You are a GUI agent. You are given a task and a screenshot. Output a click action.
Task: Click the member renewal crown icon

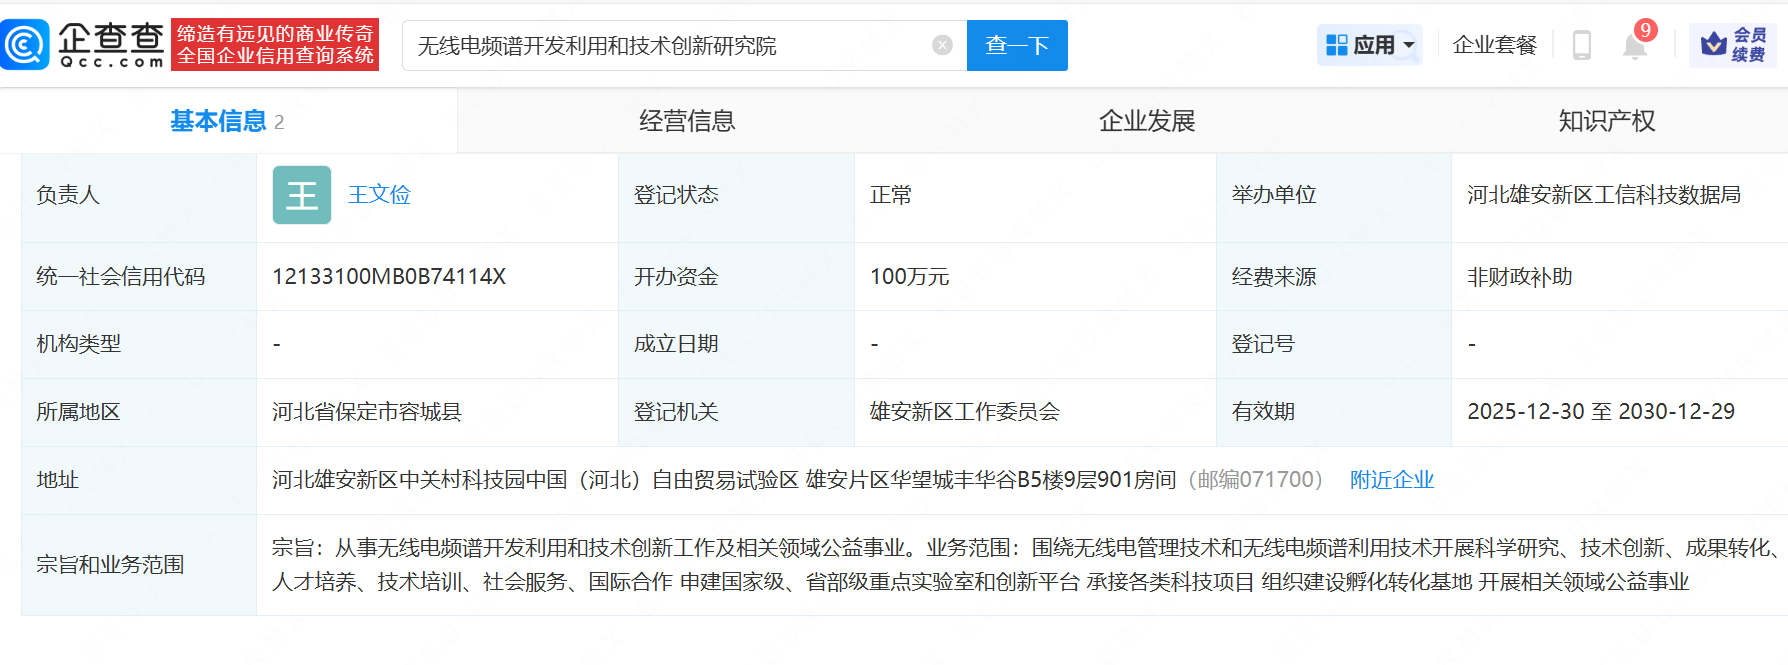click(x=1714, y=45)
